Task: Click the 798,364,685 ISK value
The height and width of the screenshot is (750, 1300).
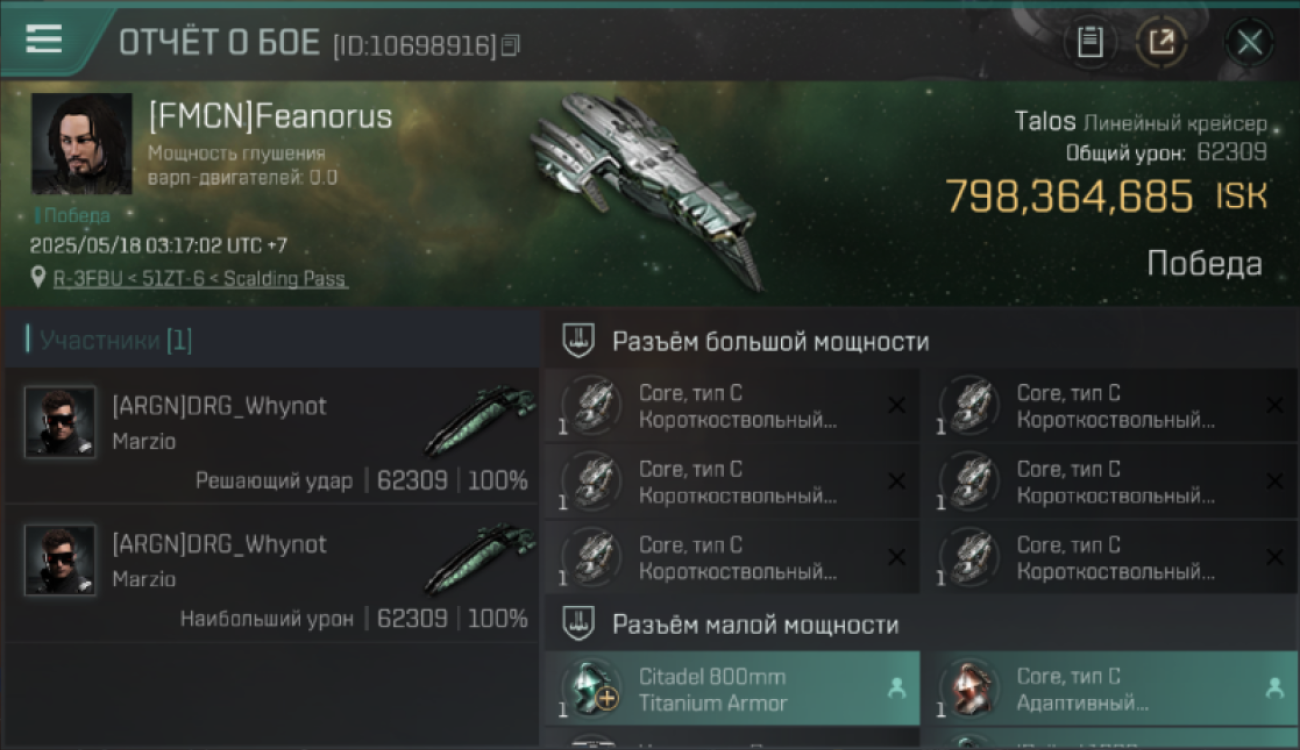Action: (1106, 196)
